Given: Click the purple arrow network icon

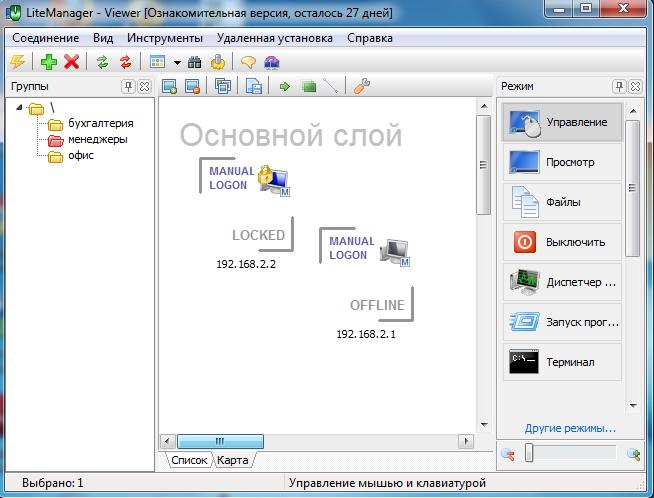Looking at the screenshot, I should coord(272,63).
